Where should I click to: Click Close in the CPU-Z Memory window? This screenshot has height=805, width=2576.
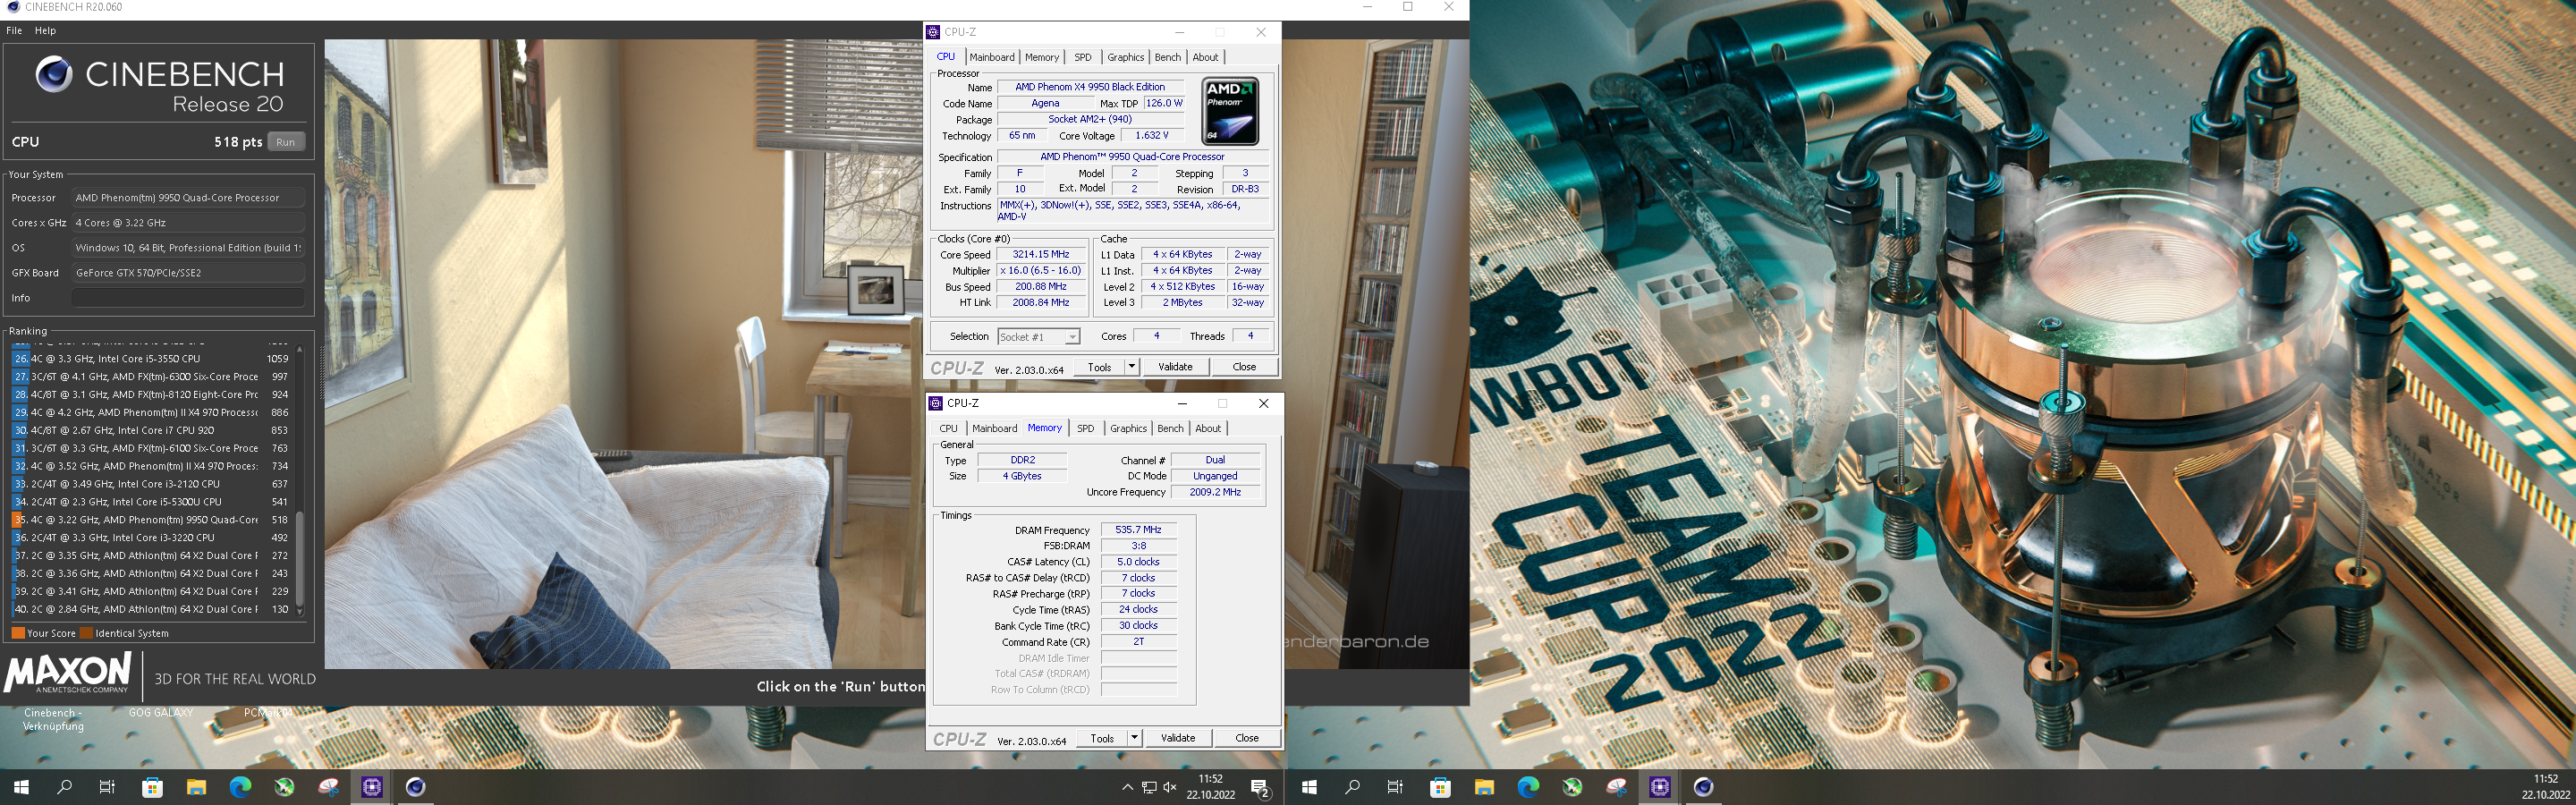(1247, 738)
